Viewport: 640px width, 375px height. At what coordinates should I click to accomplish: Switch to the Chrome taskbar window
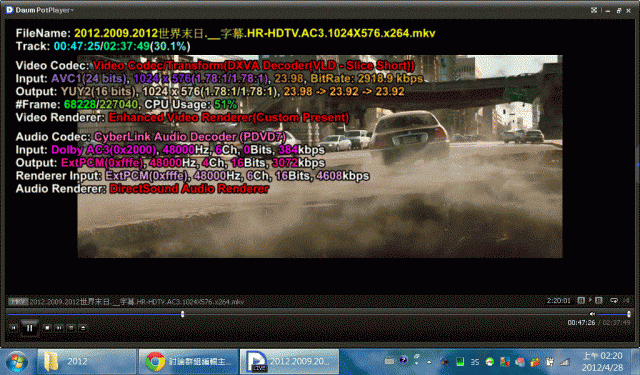click(x=188, y=361)
